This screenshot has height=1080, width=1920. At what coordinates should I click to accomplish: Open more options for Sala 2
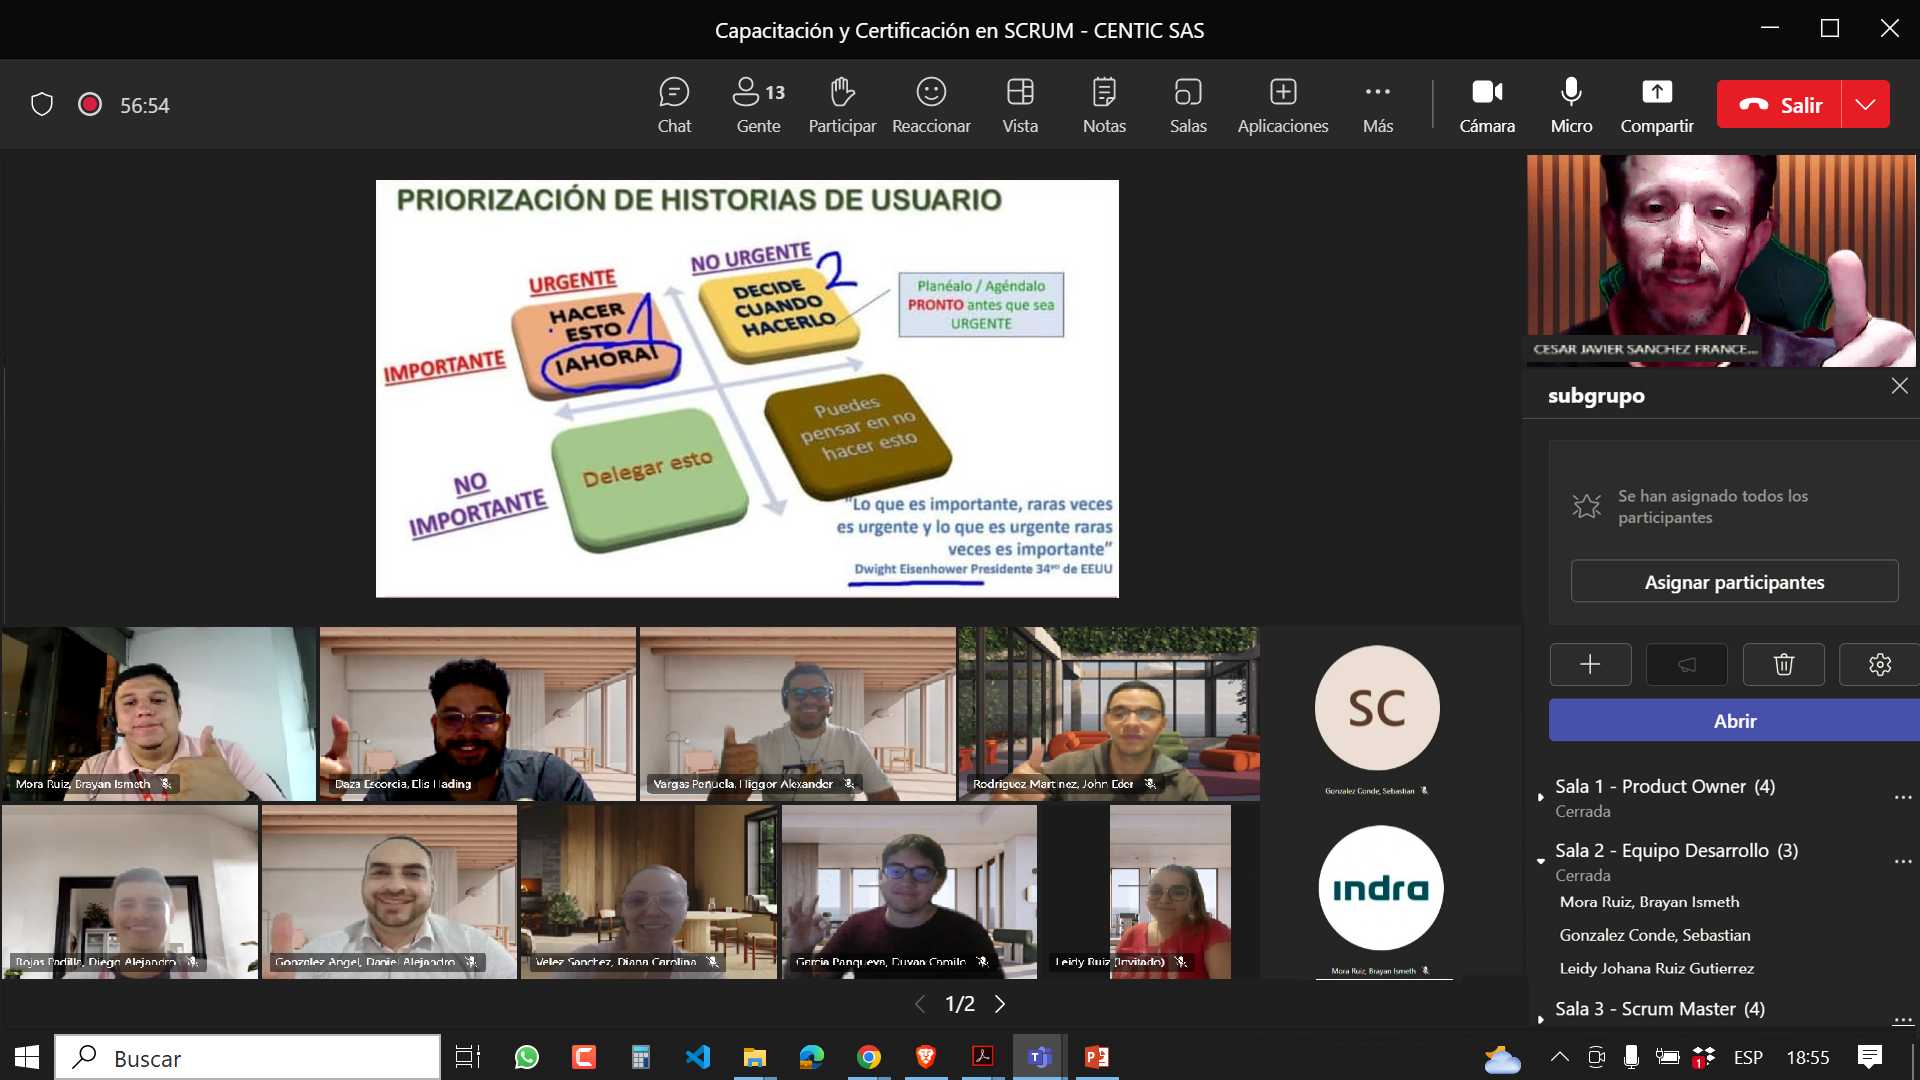point(1902,861)
